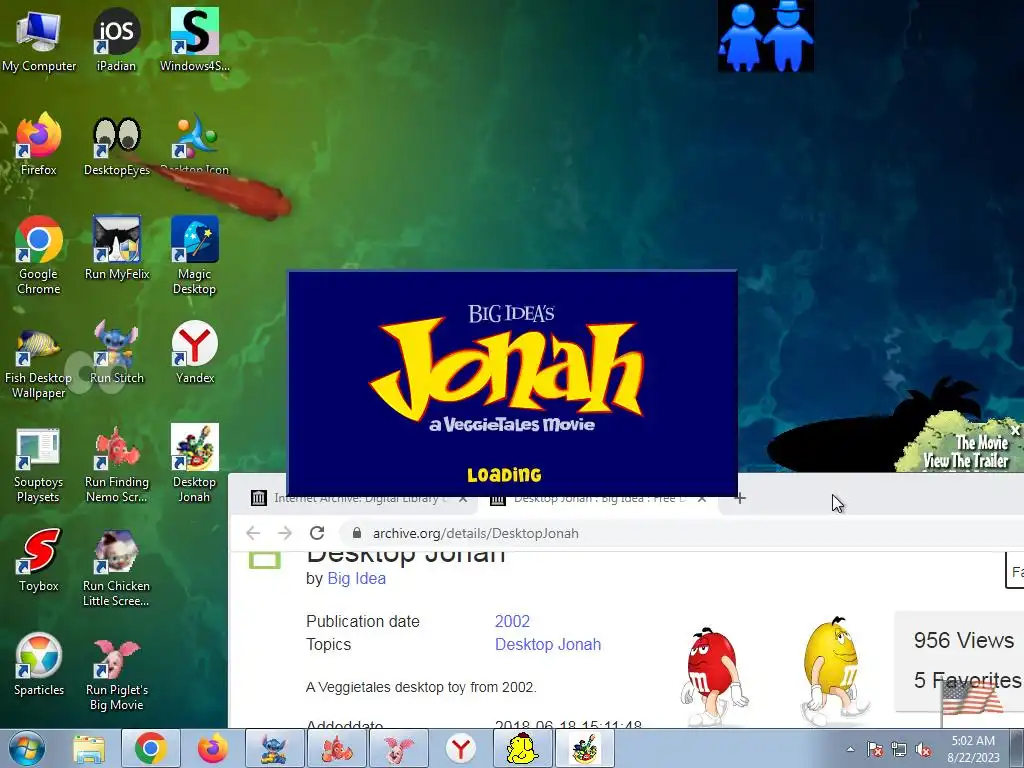Click the View The Trailer banner
Image resolution: width=1024 pixels, height=768 pixels.
tap(965, 461)
